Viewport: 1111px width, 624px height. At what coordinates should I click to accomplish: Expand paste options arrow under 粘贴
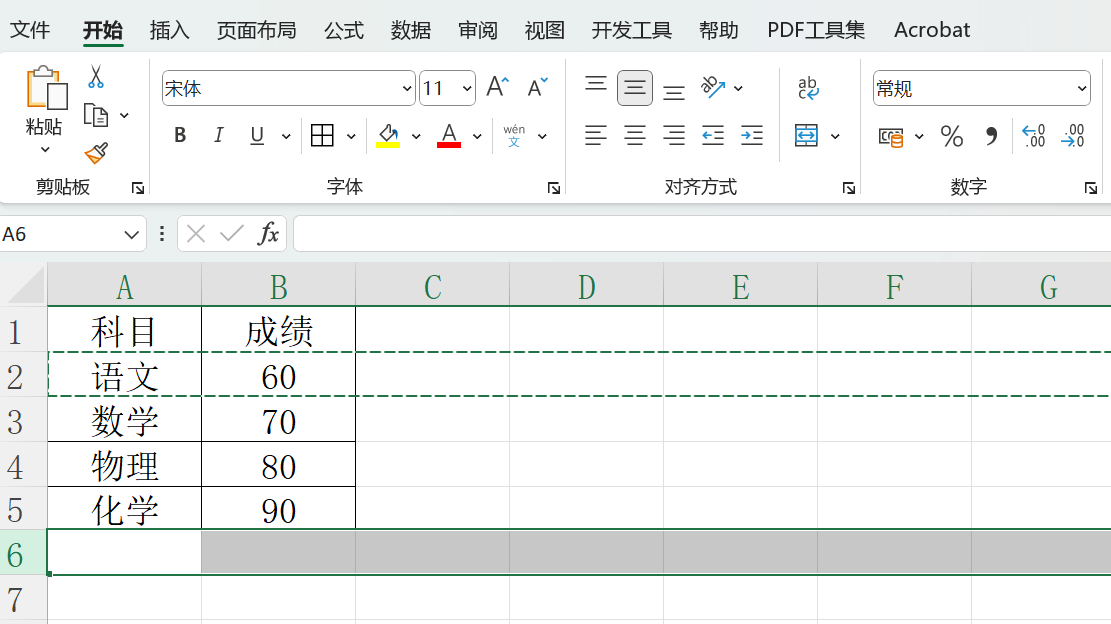pos(45,150)
